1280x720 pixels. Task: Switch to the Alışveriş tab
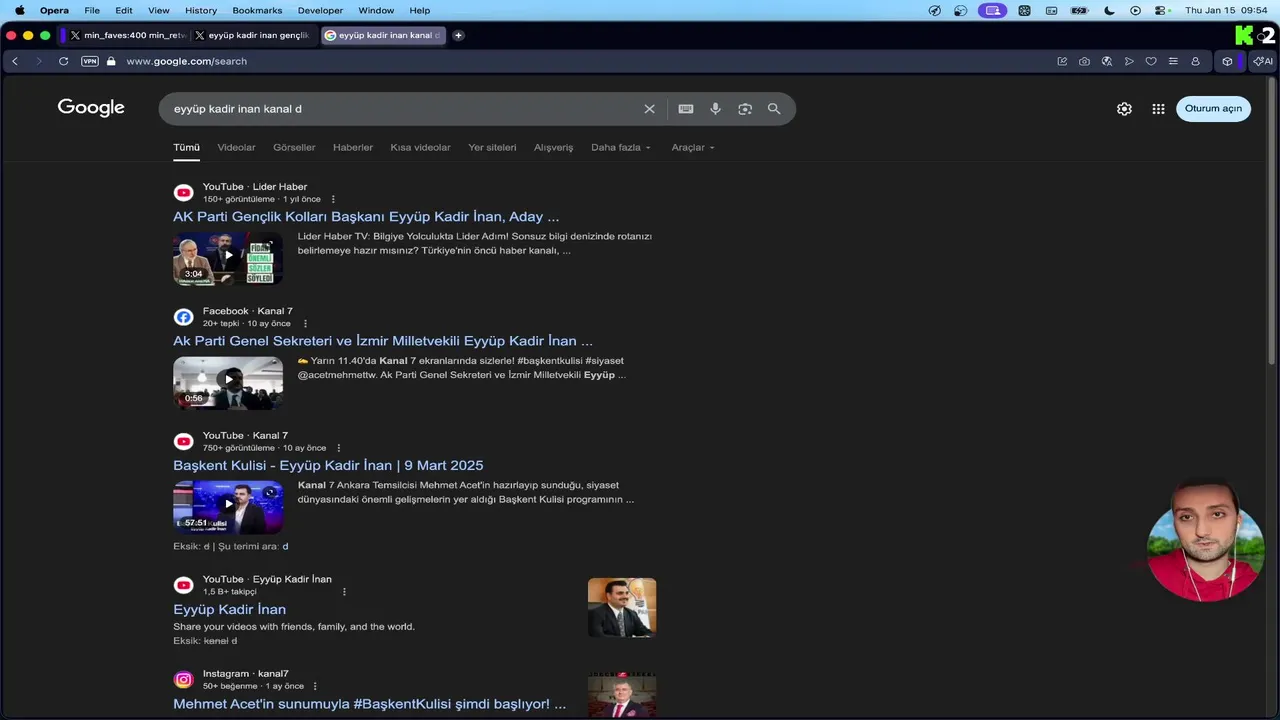(x=553, y=147)
